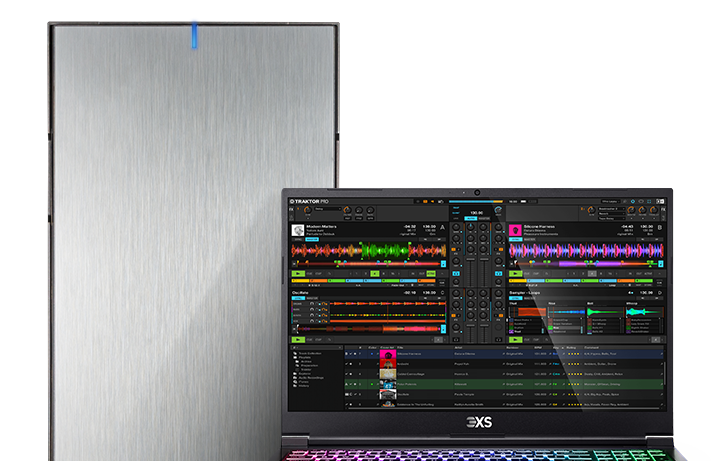Toggle SYNC on the Oscillate deck

(298, 298)
